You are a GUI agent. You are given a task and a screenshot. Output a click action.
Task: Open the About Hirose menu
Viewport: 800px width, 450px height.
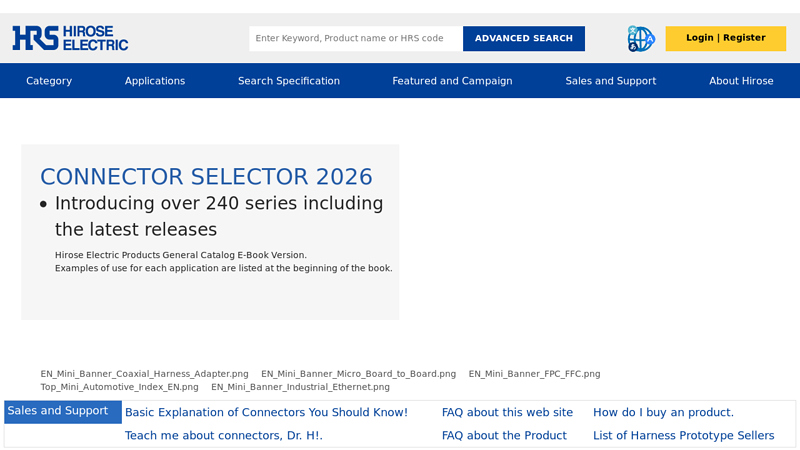[x=741, y=81]
